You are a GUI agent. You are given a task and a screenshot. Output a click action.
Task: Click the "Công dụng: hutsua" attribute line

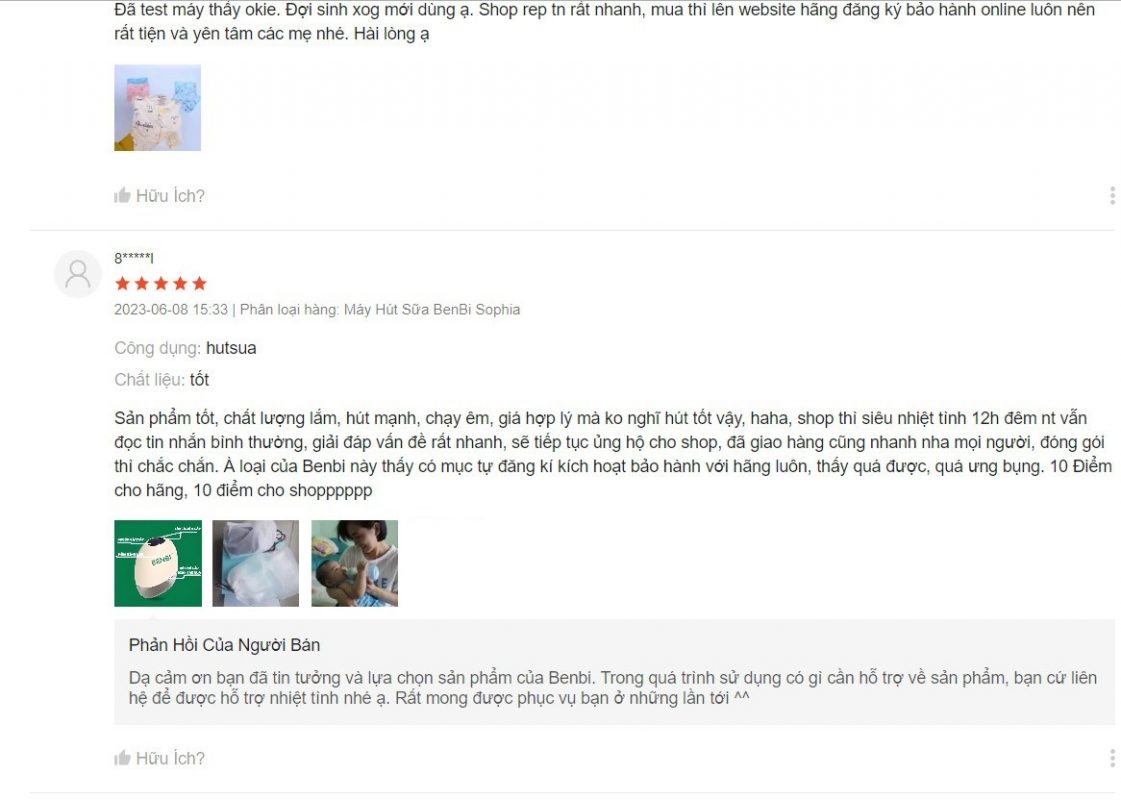tap(185, 348)
